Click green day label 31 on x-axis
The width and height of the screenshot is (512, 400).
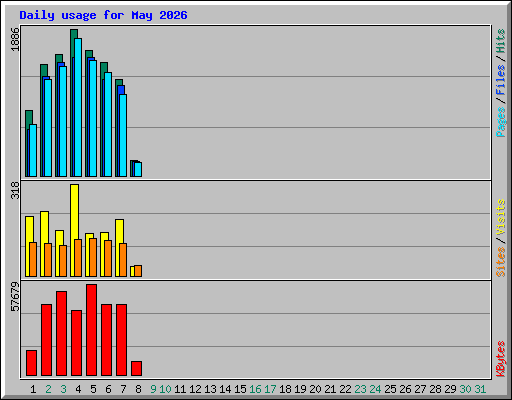point(480,389)
